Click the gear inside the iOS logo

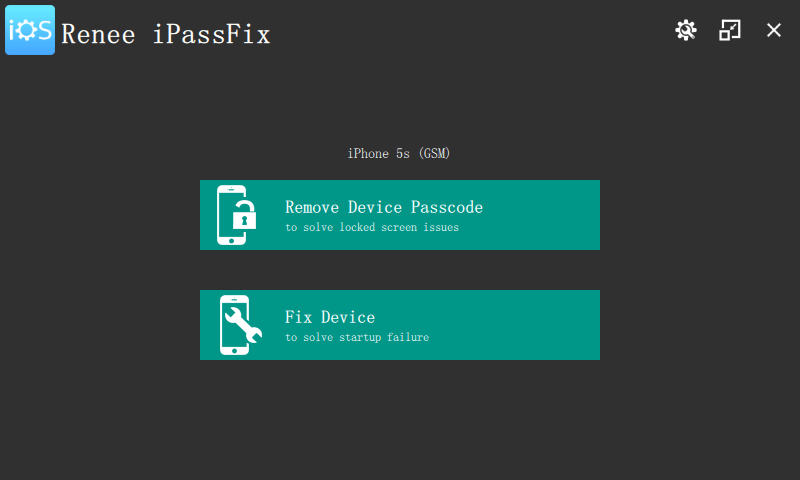click(x=29, y=30)
